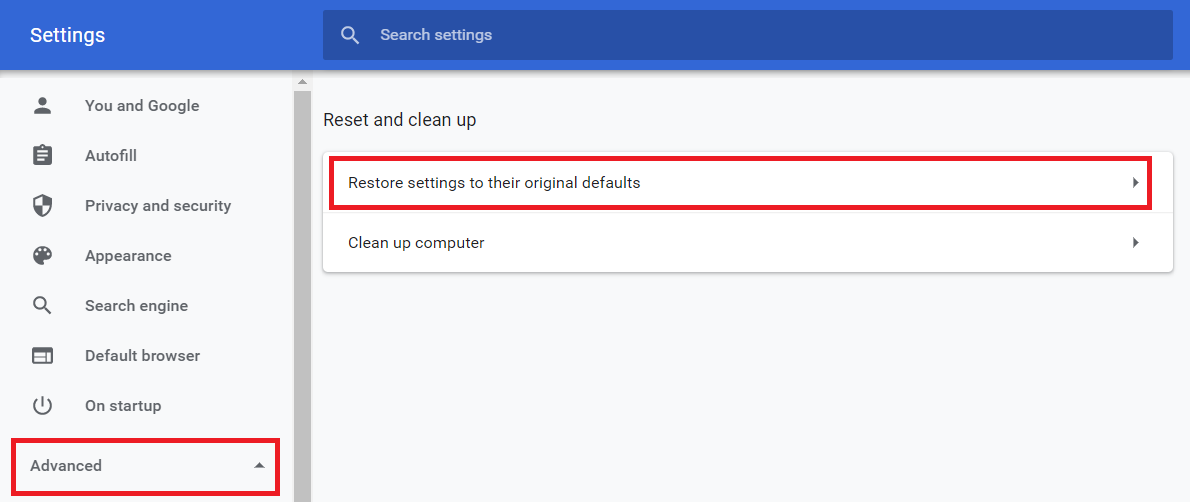
Task: Click the On startup power icon
Action: click(42, 406)
